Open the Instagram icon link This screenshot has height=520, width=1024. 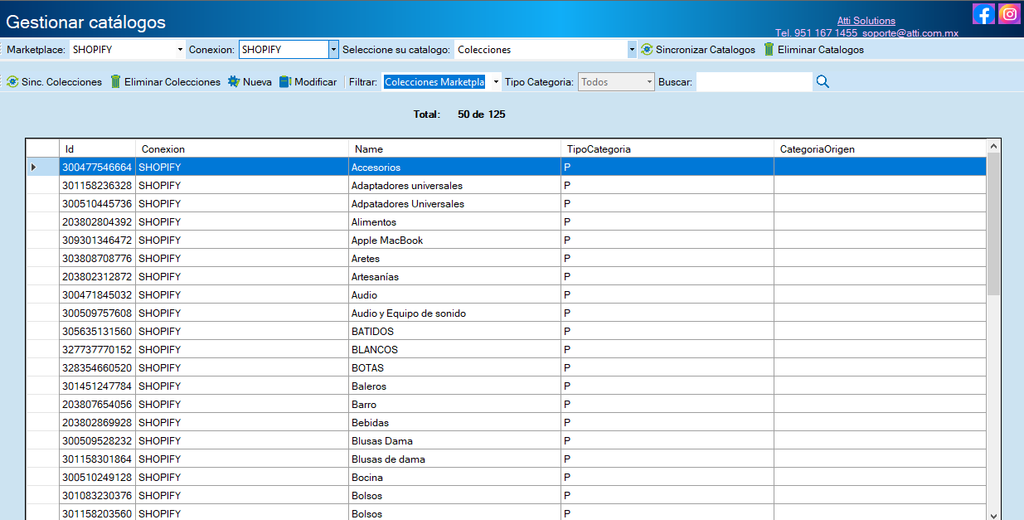(x=1009, y=14)
